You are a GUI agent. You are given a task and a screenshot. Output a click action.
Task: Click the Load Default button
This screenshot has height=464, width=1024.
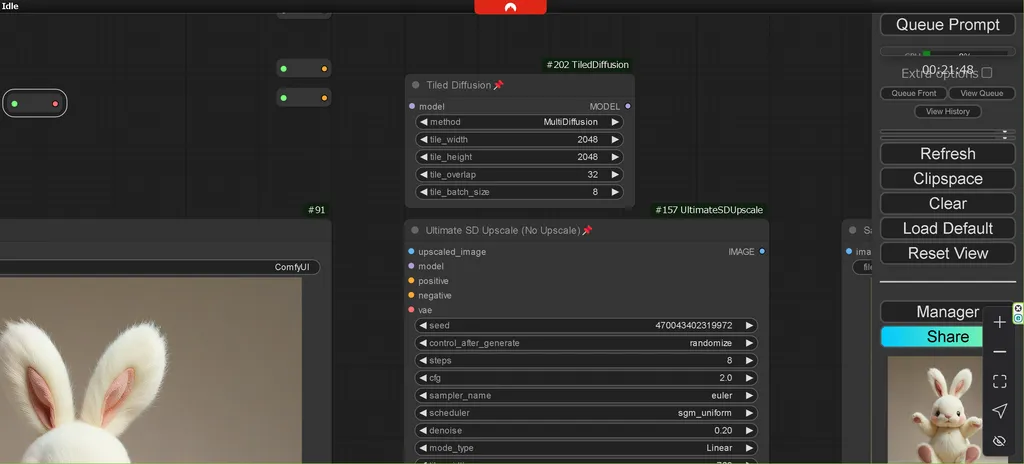click(948, 228)
